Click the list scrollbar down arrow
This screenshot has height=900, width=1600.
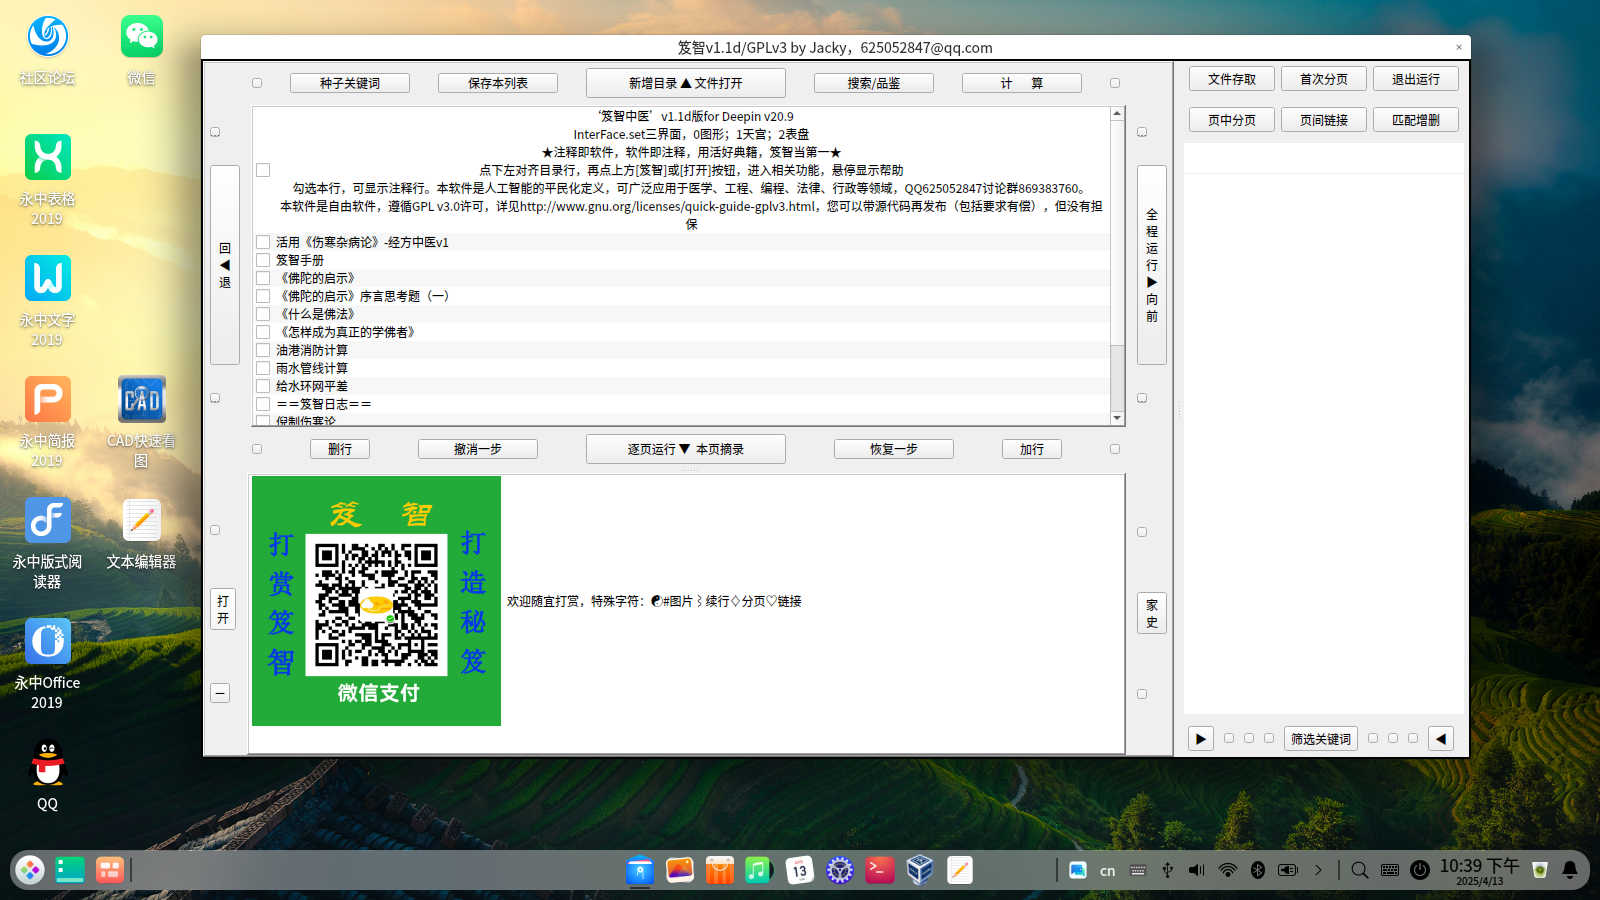(1117, 418)
